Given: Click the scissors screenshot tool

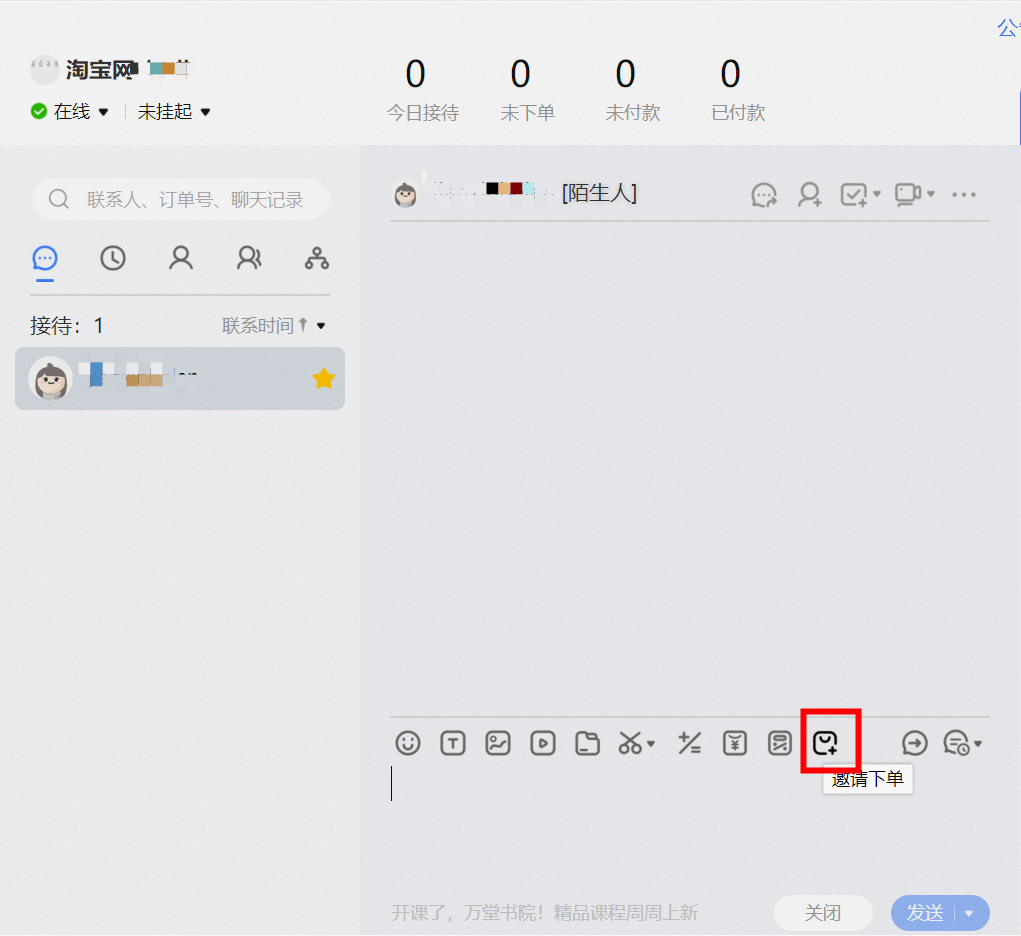Looking at the screenshot, I should [630, 743].
